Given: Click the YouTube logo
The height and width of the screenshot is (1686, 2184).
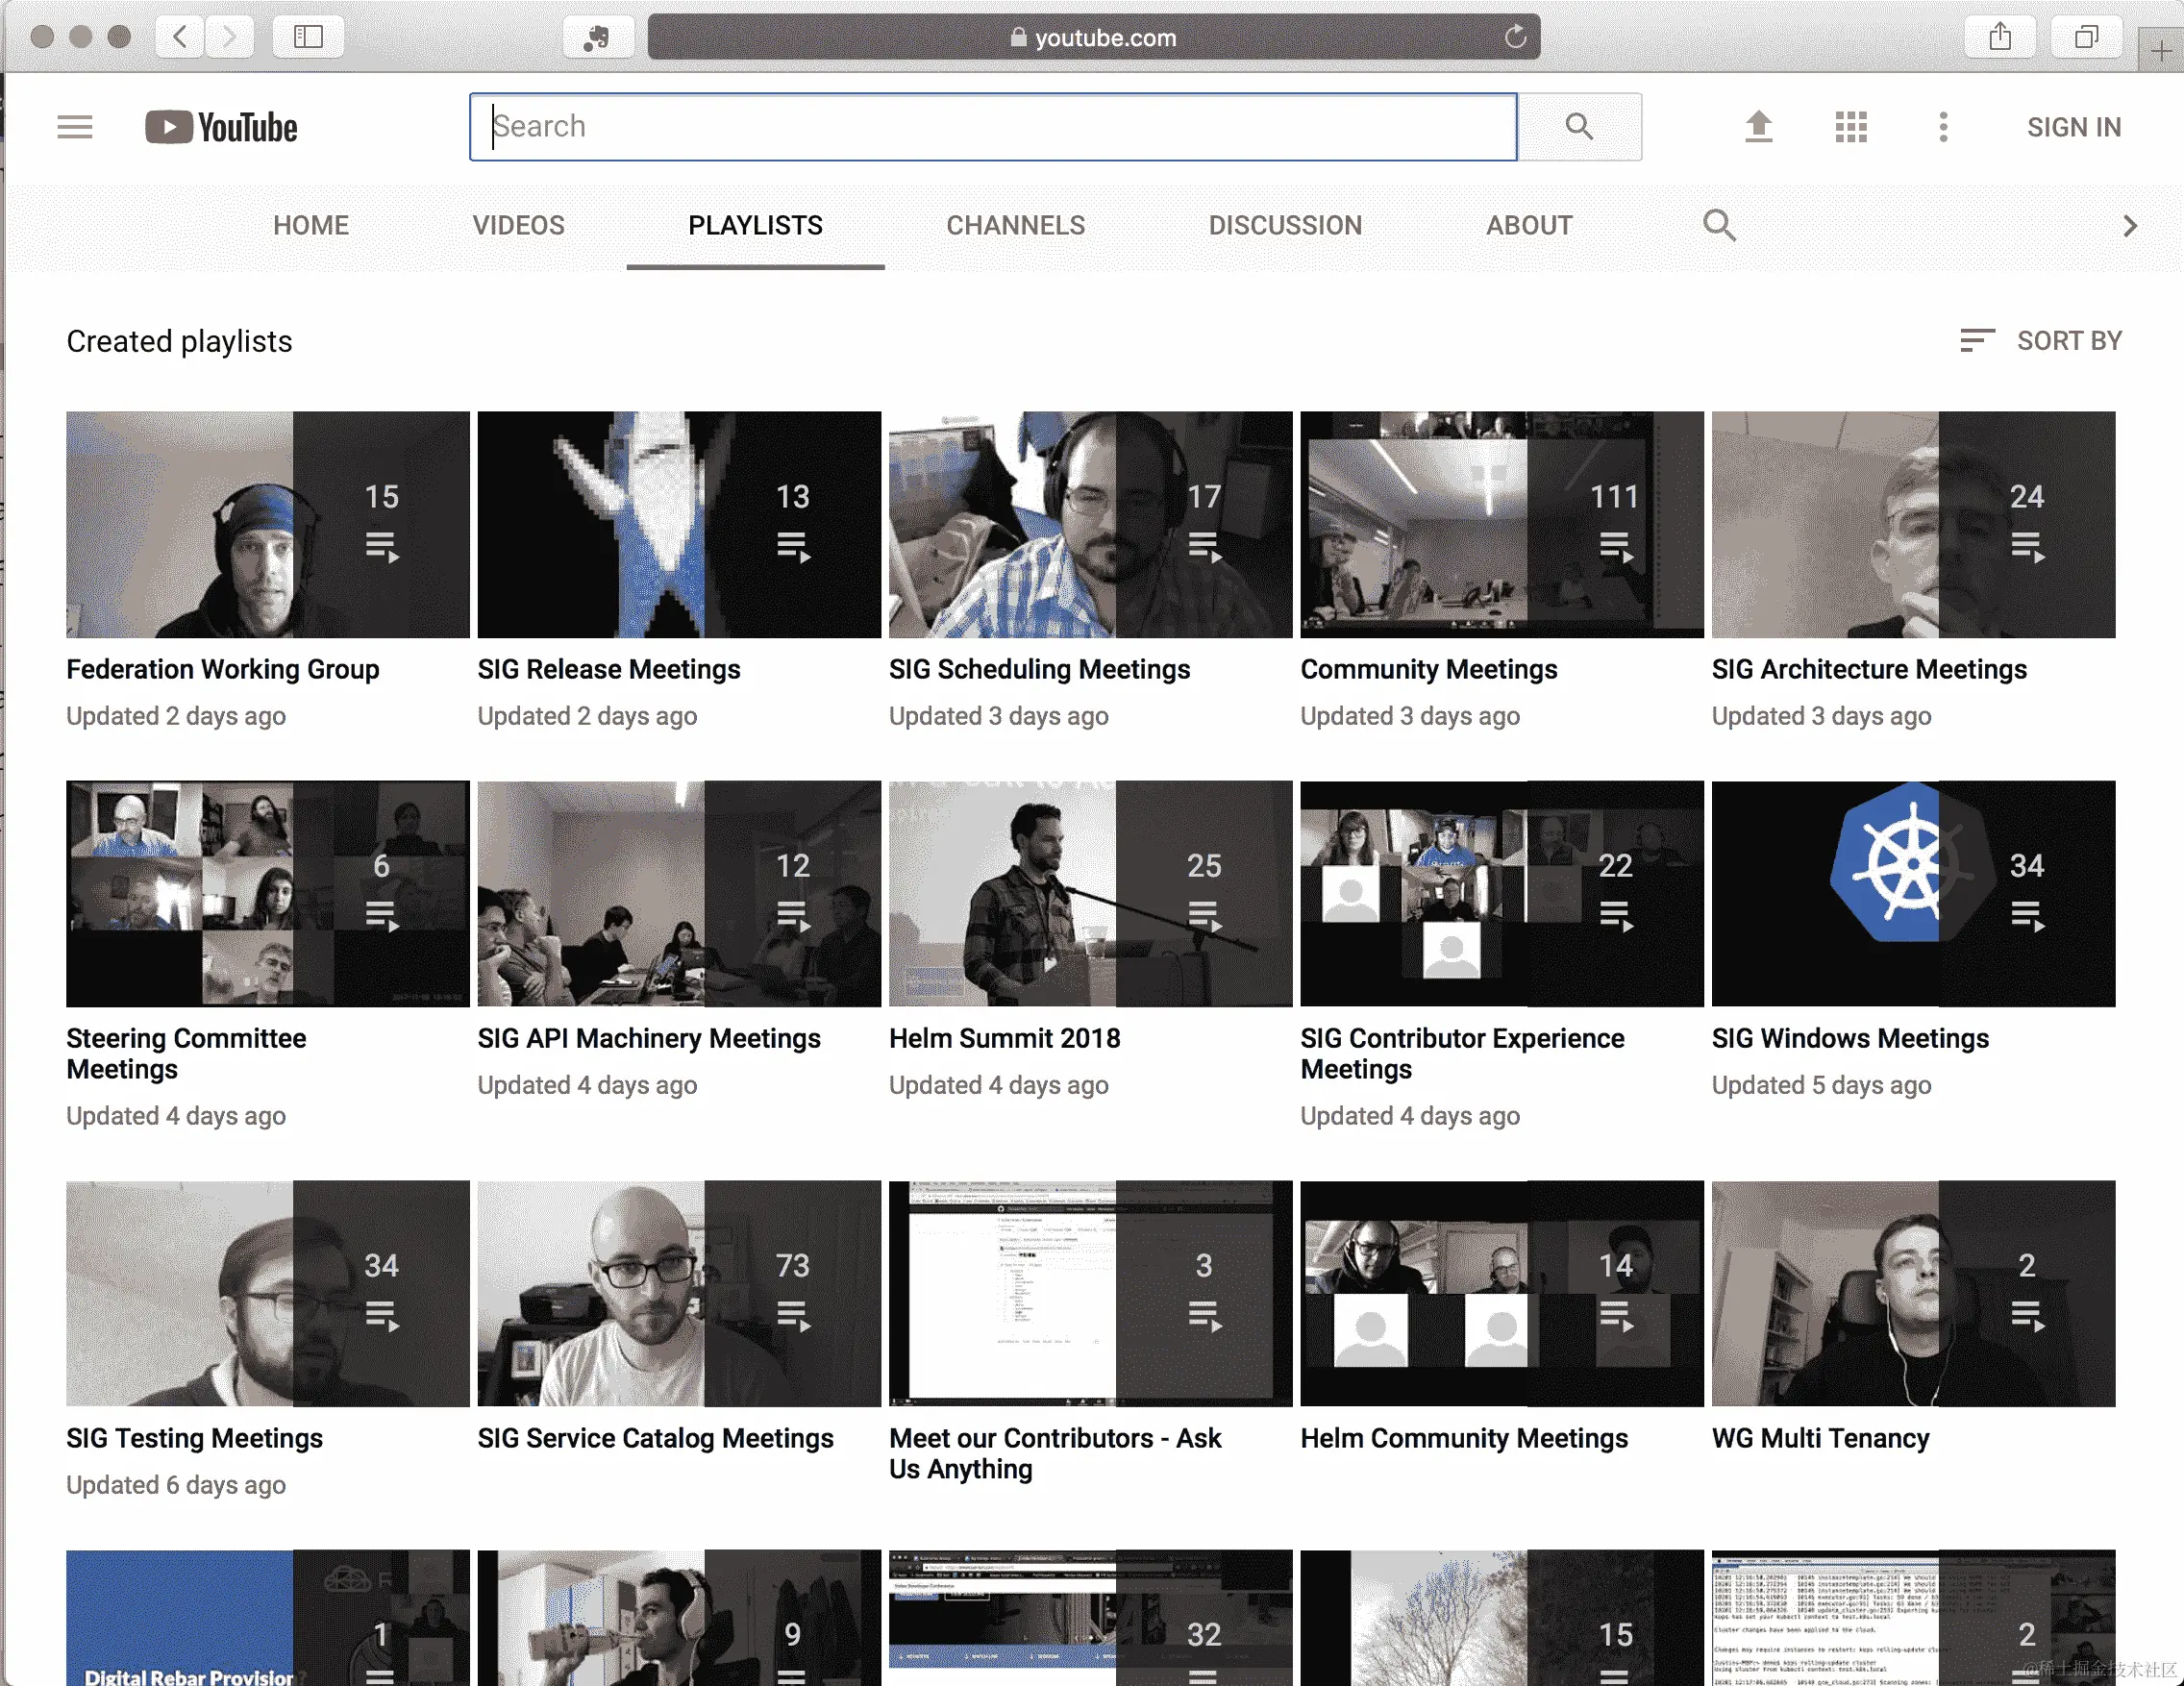Looking at the screenshot, I should click(x=221, y=127).
